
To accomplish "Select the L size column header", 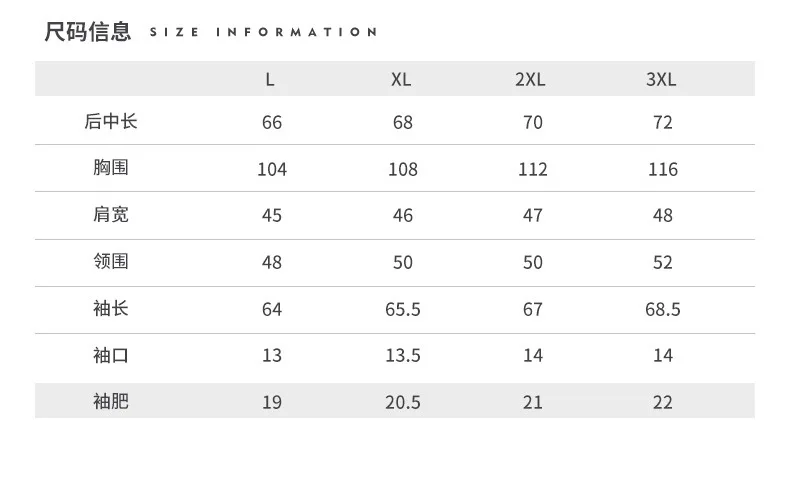I will 270,79.
